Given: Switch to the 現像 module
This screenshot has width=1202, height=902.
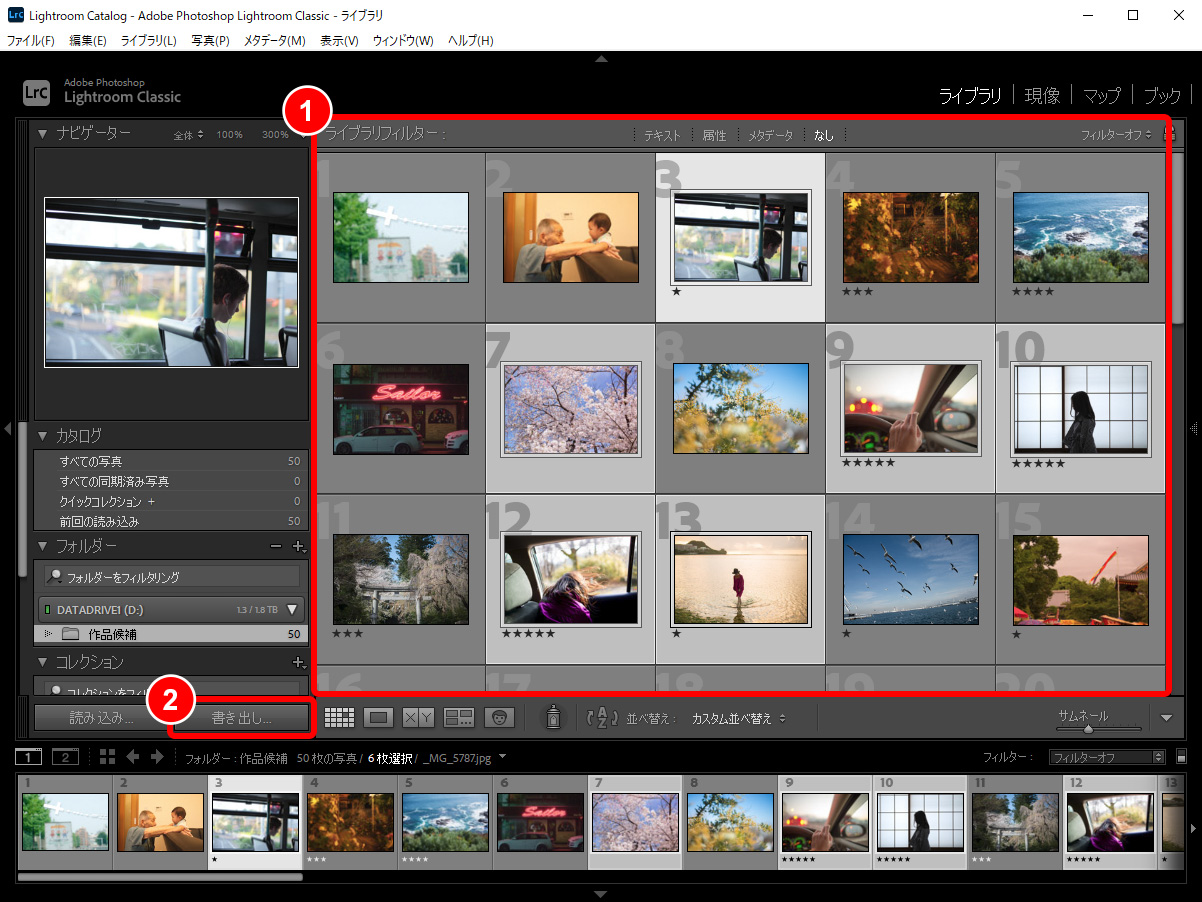Looking at the screenshot, I should (1042, 96).
